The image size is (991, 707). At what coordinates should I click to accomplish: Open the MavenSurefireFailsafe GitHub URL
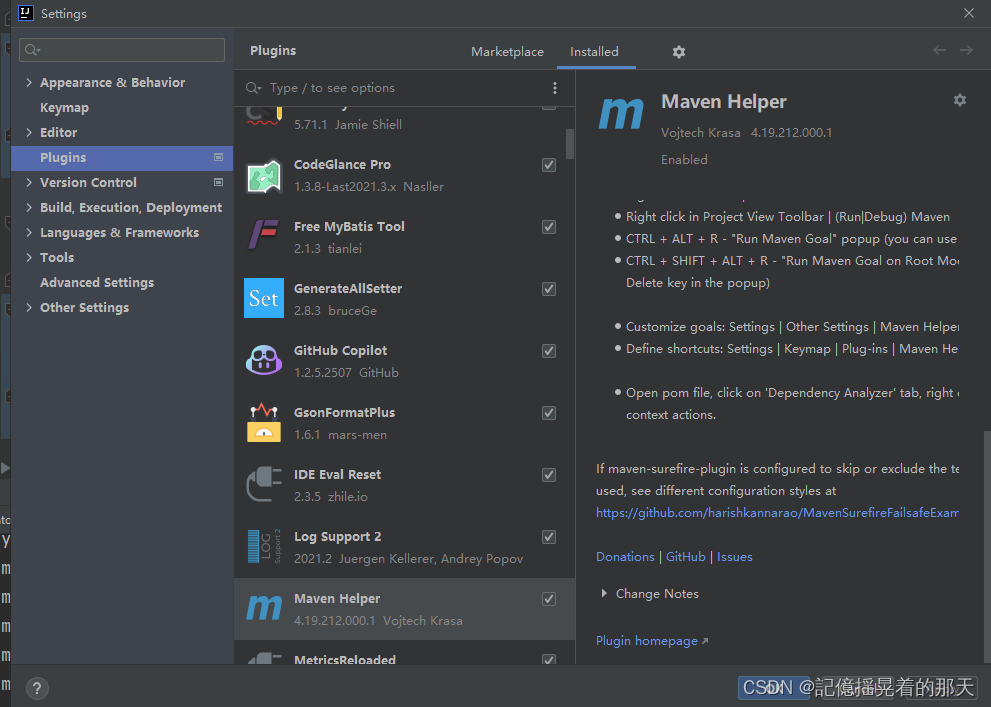click(777, 512)
